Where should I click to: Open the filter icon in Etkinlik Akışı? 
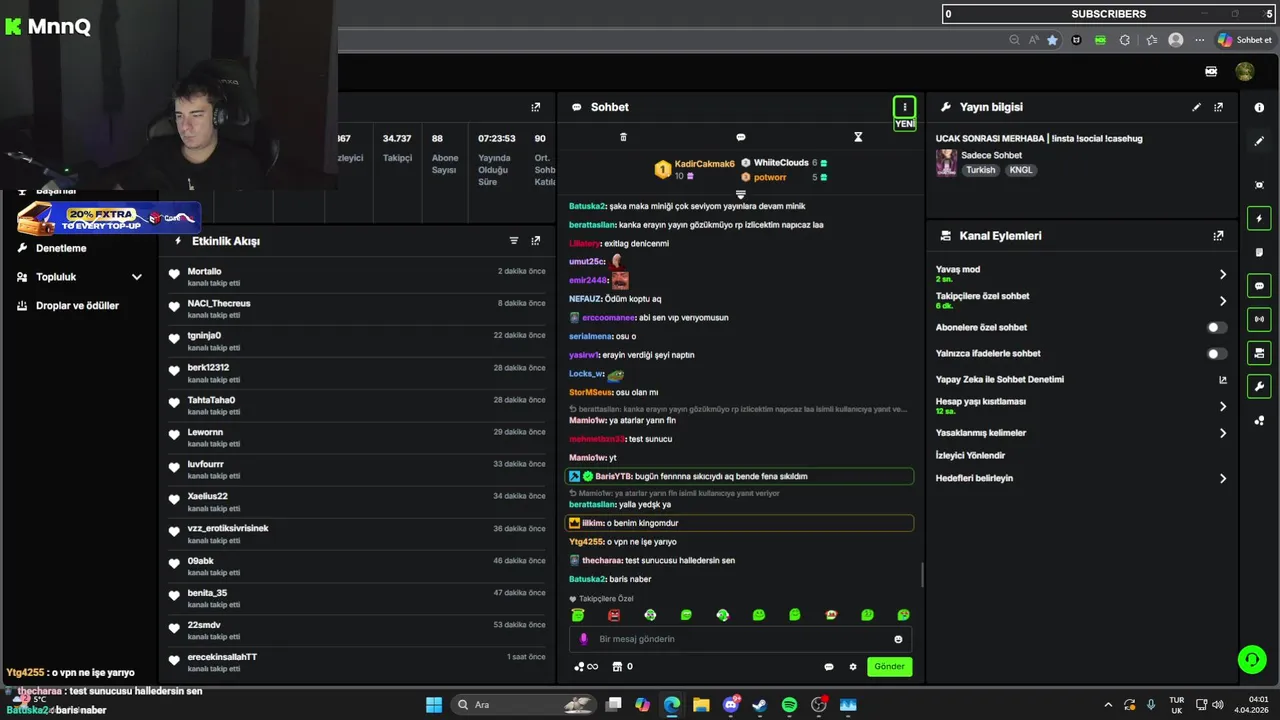[x=514, y=241]
